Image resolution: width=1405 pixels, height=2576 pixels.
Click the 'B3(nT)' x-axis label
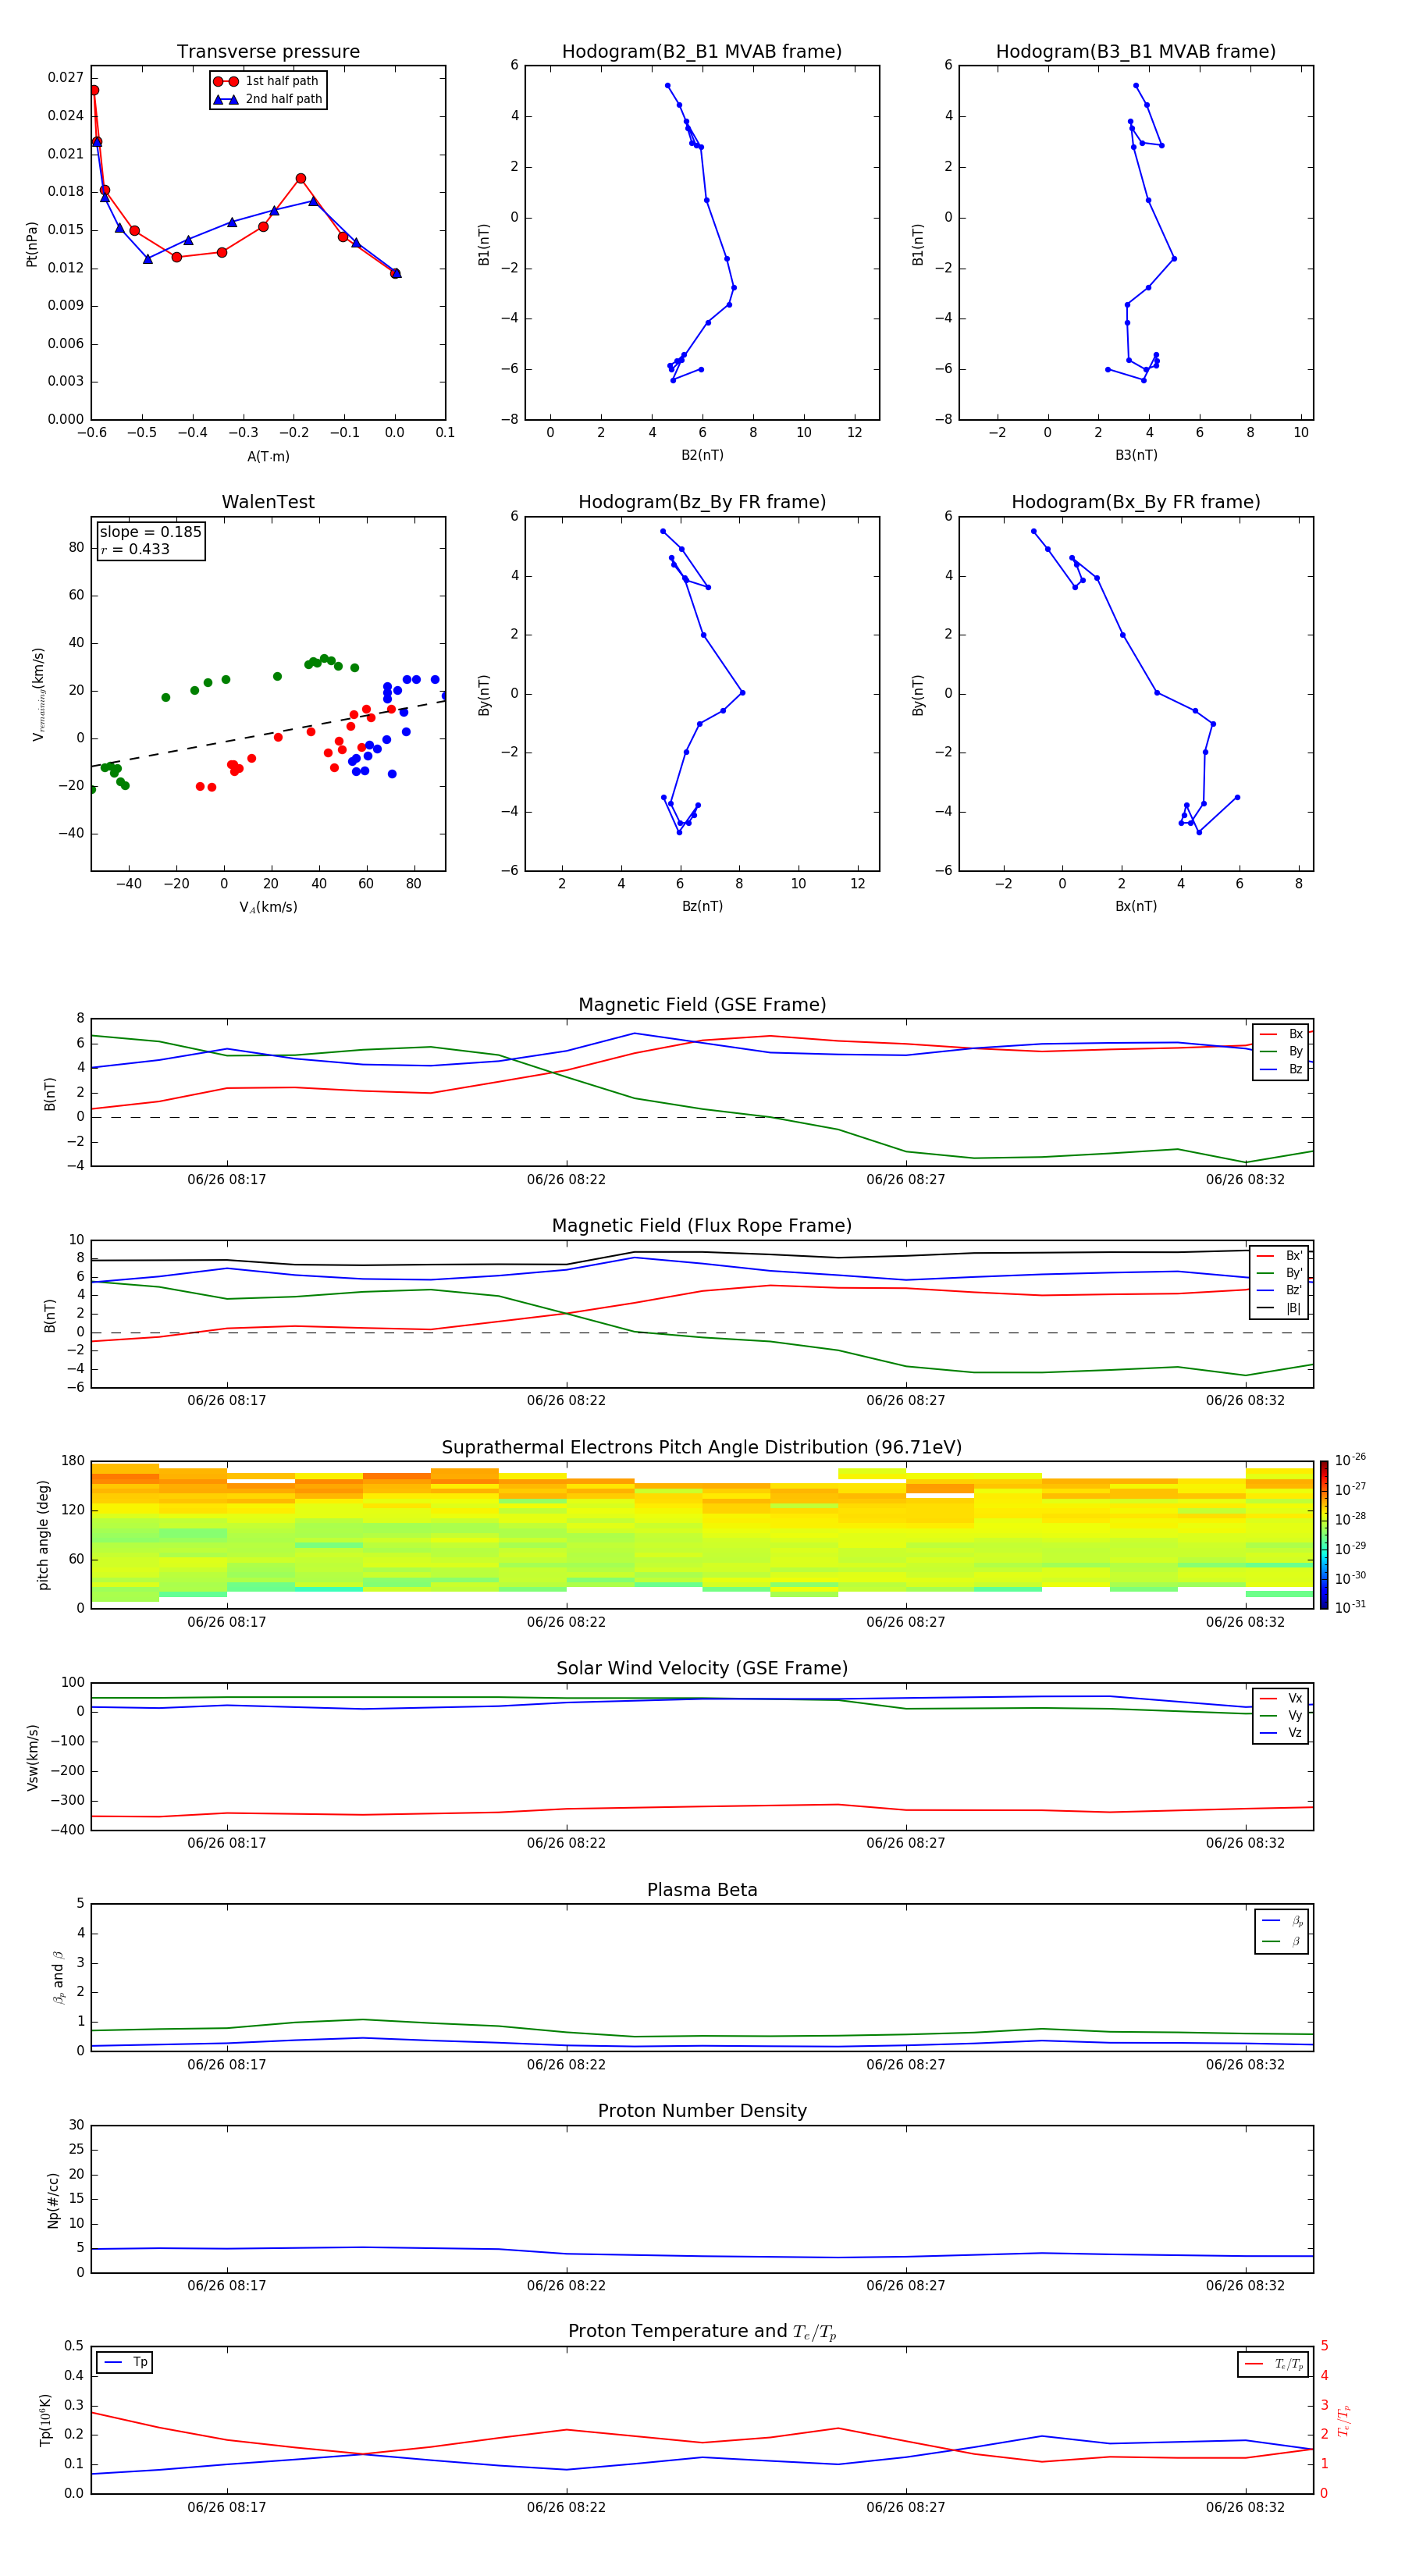tap(1136, 455)
